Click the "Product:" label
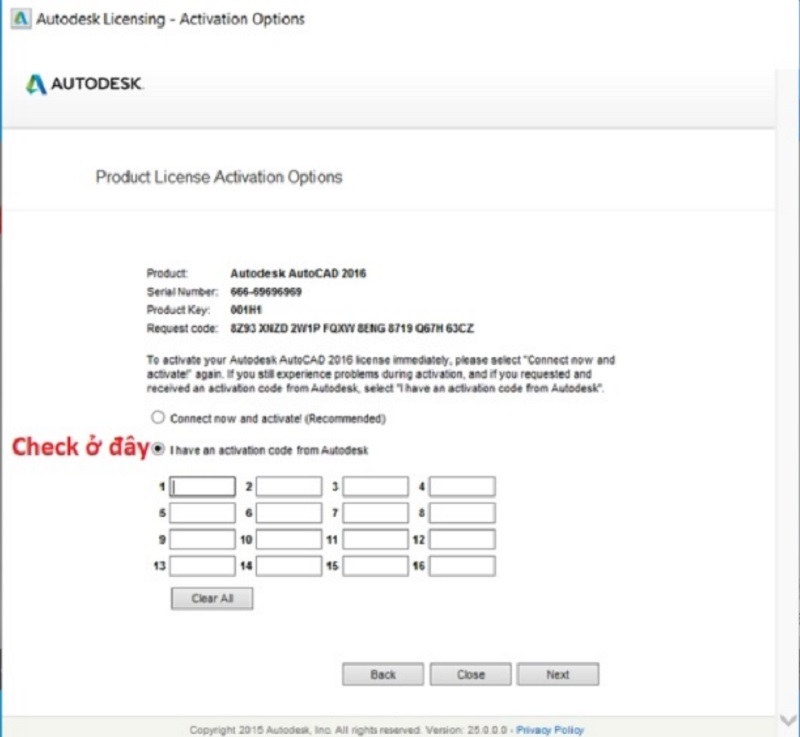The height and width of the screenshot is (737, 800). click(167, 273)
